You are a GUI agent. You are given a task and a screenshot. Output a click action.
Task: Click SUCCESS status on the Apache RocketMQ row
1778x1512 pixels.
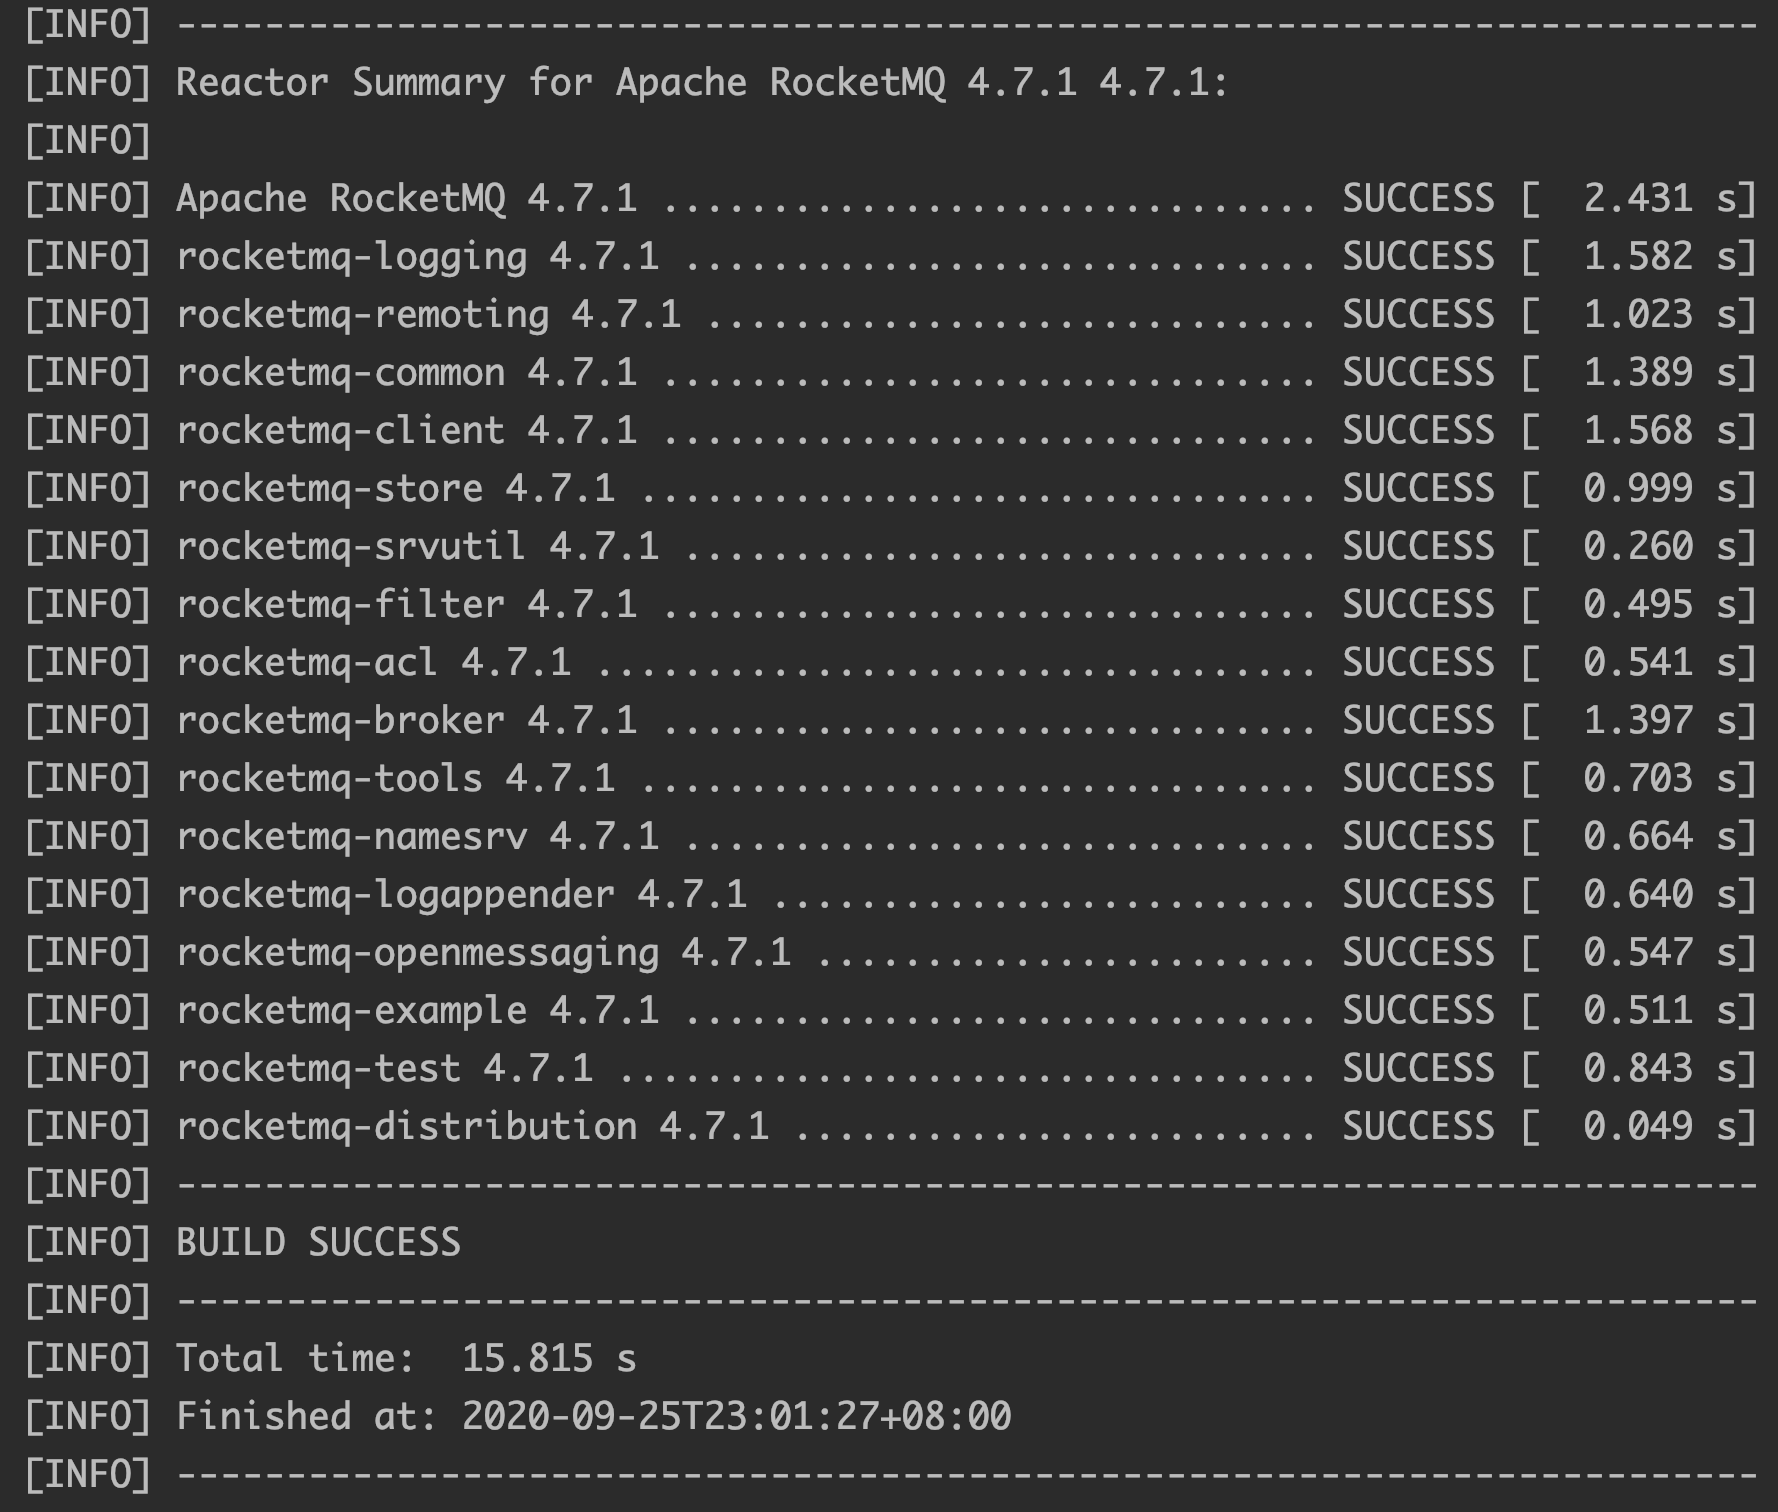coord(1418,198)
